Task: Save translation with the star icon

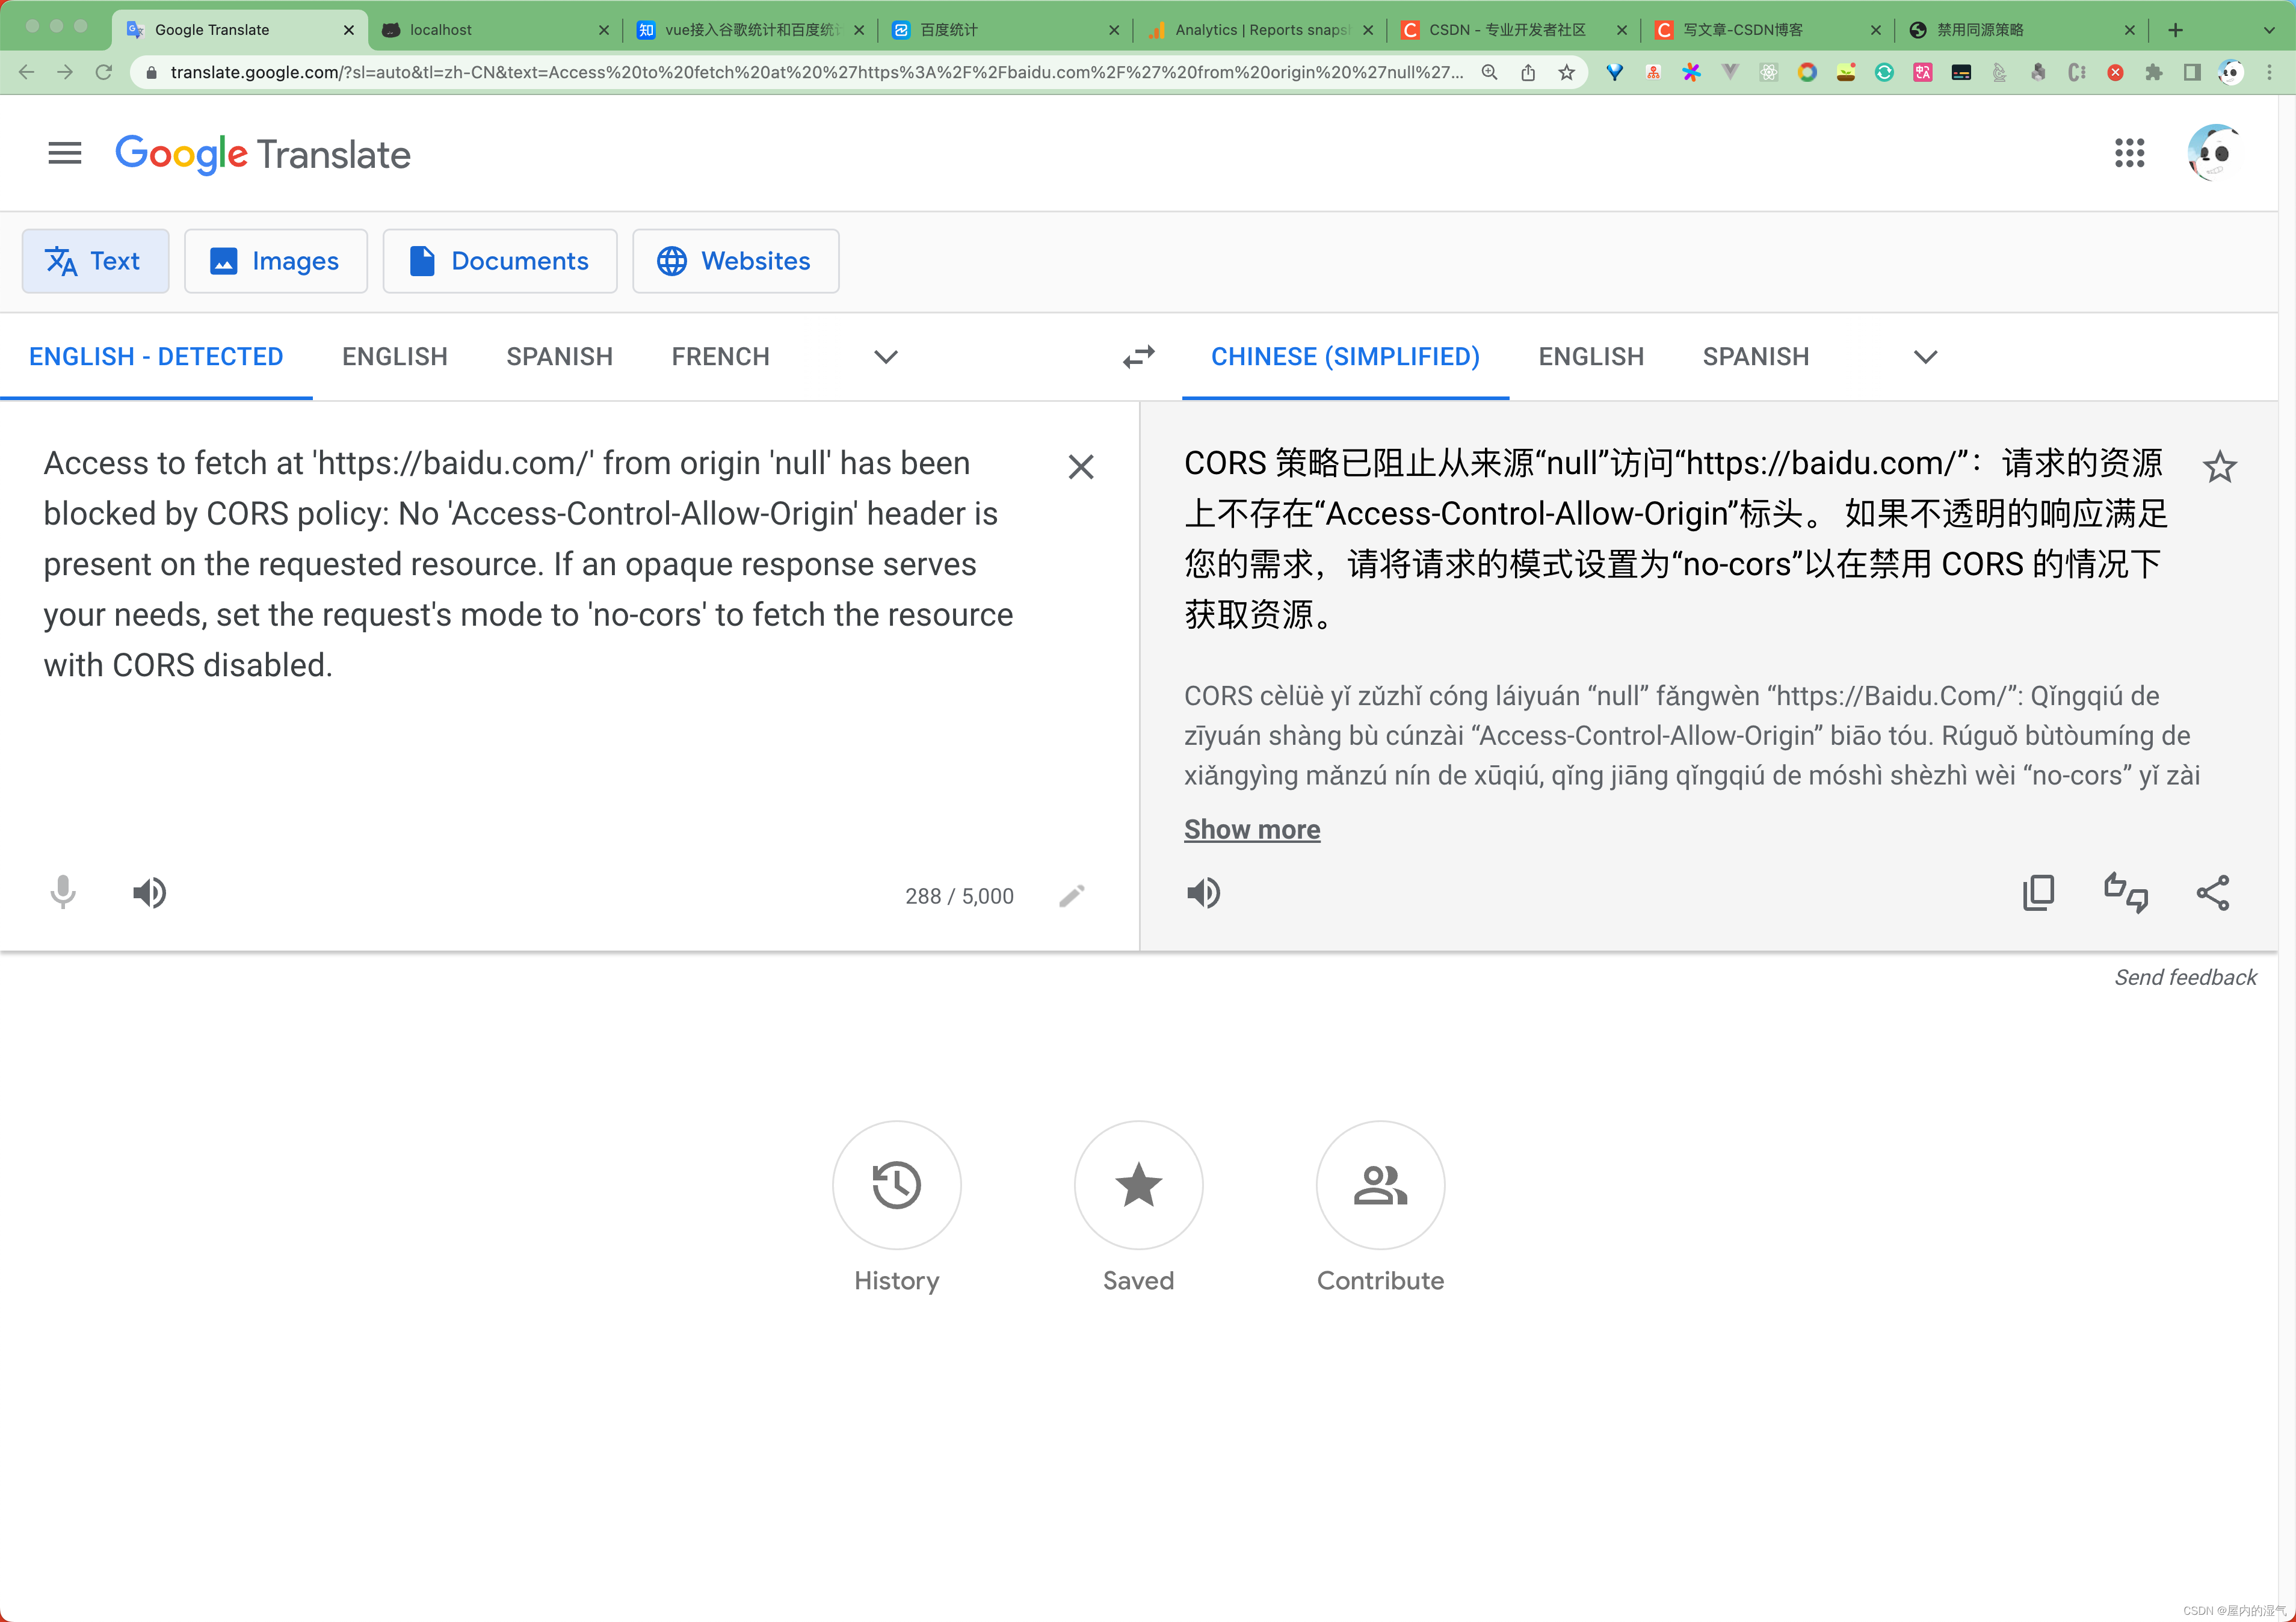Action: (x=2219, y=467)
